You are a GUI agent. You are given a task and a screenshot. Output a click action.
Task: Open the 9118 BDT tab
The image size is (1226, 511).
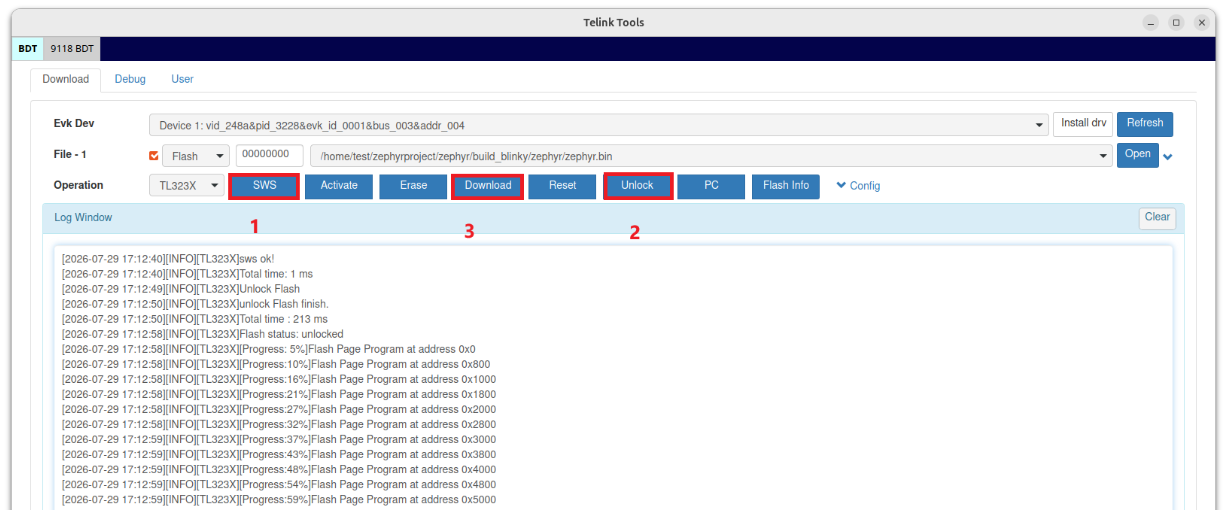click(x=71, y=49)
